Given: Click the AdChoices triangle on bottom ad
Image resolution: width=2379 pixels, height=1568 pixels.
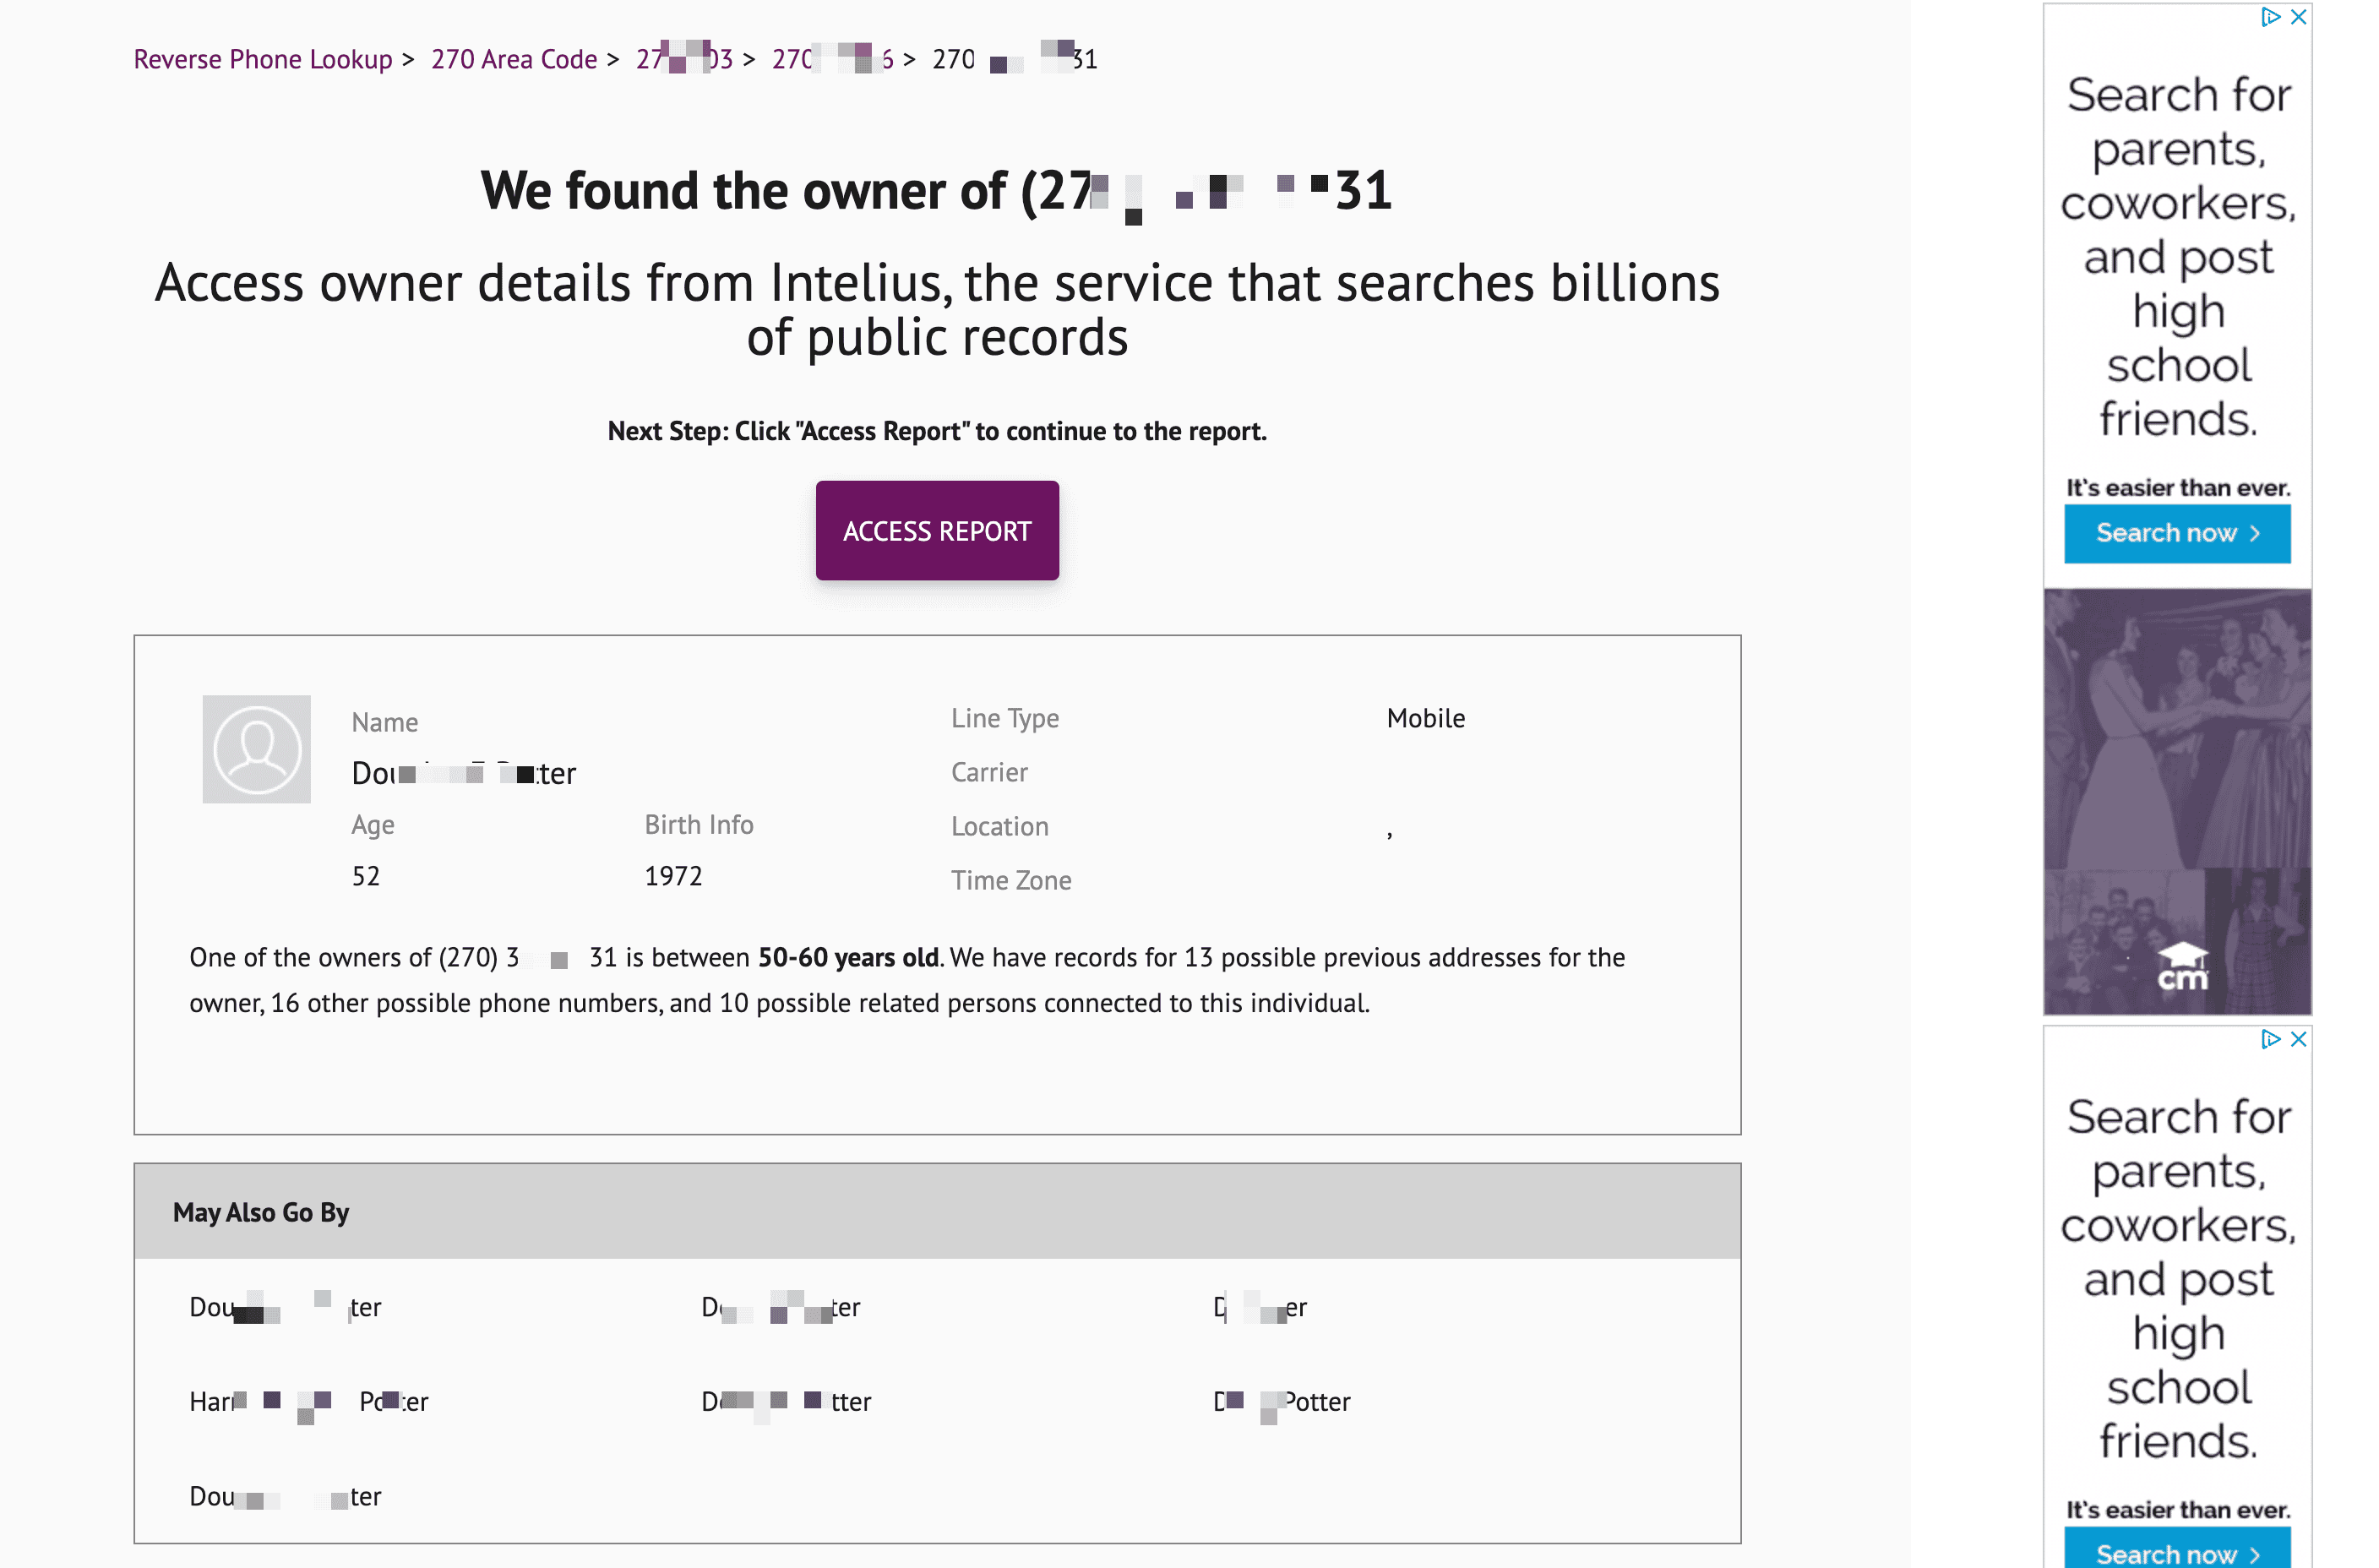Looking at the screenshot, I should [2270, 1039].
